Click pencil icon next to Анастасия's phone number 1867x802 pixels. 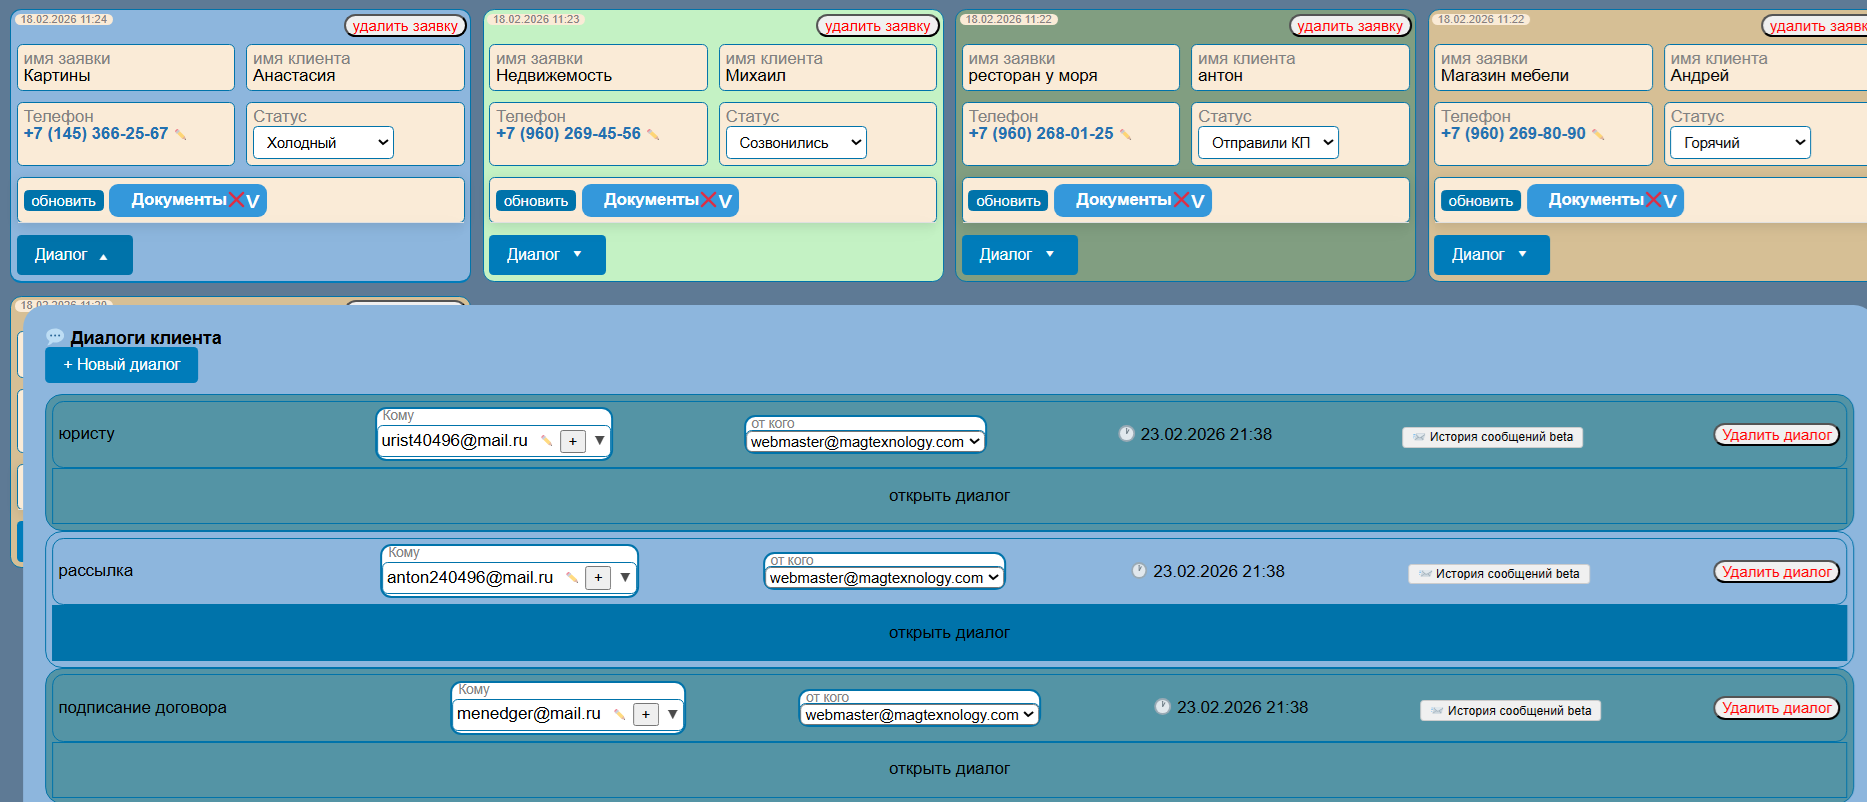(181, 135)
